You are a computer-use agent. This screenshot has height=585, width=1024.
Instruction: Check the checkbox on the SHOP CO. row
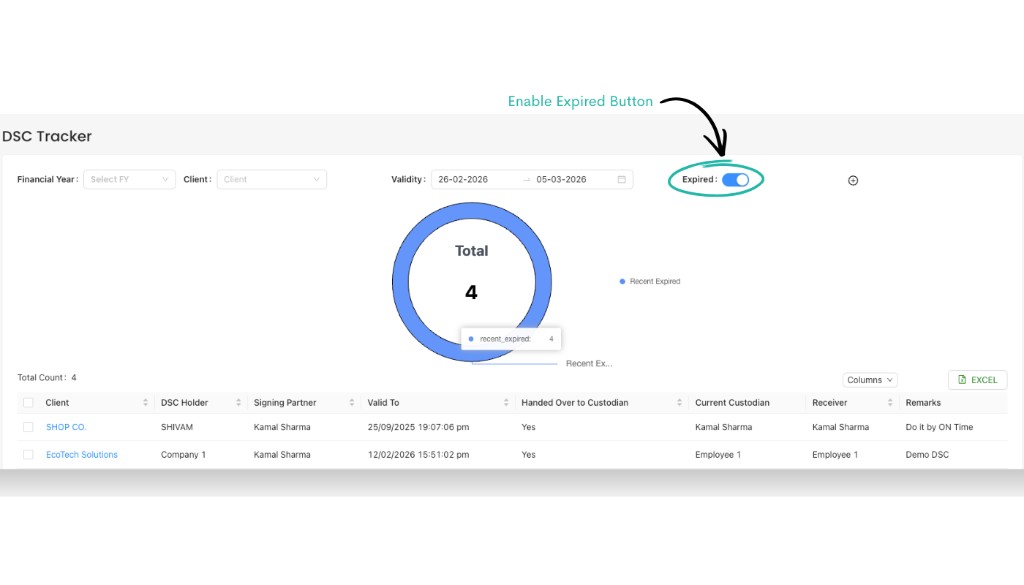tap(27, 427)
